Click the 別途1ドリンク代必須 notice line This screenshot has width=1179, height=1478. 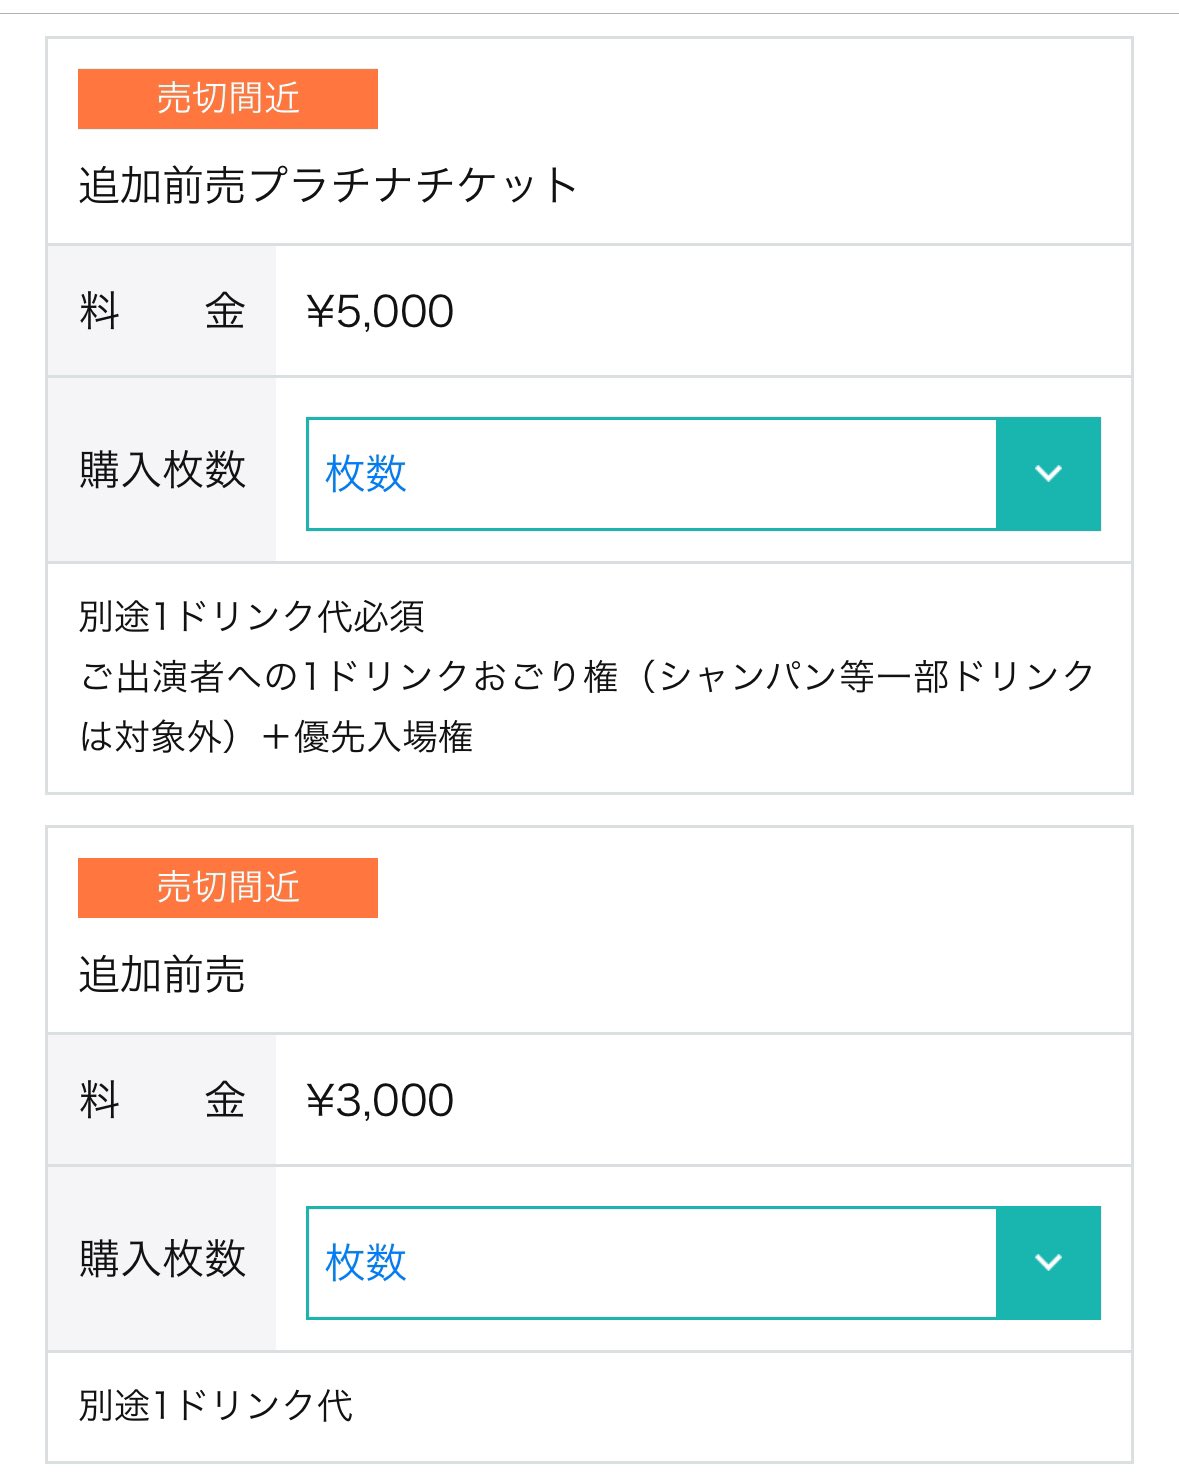(x=252, y=617)
